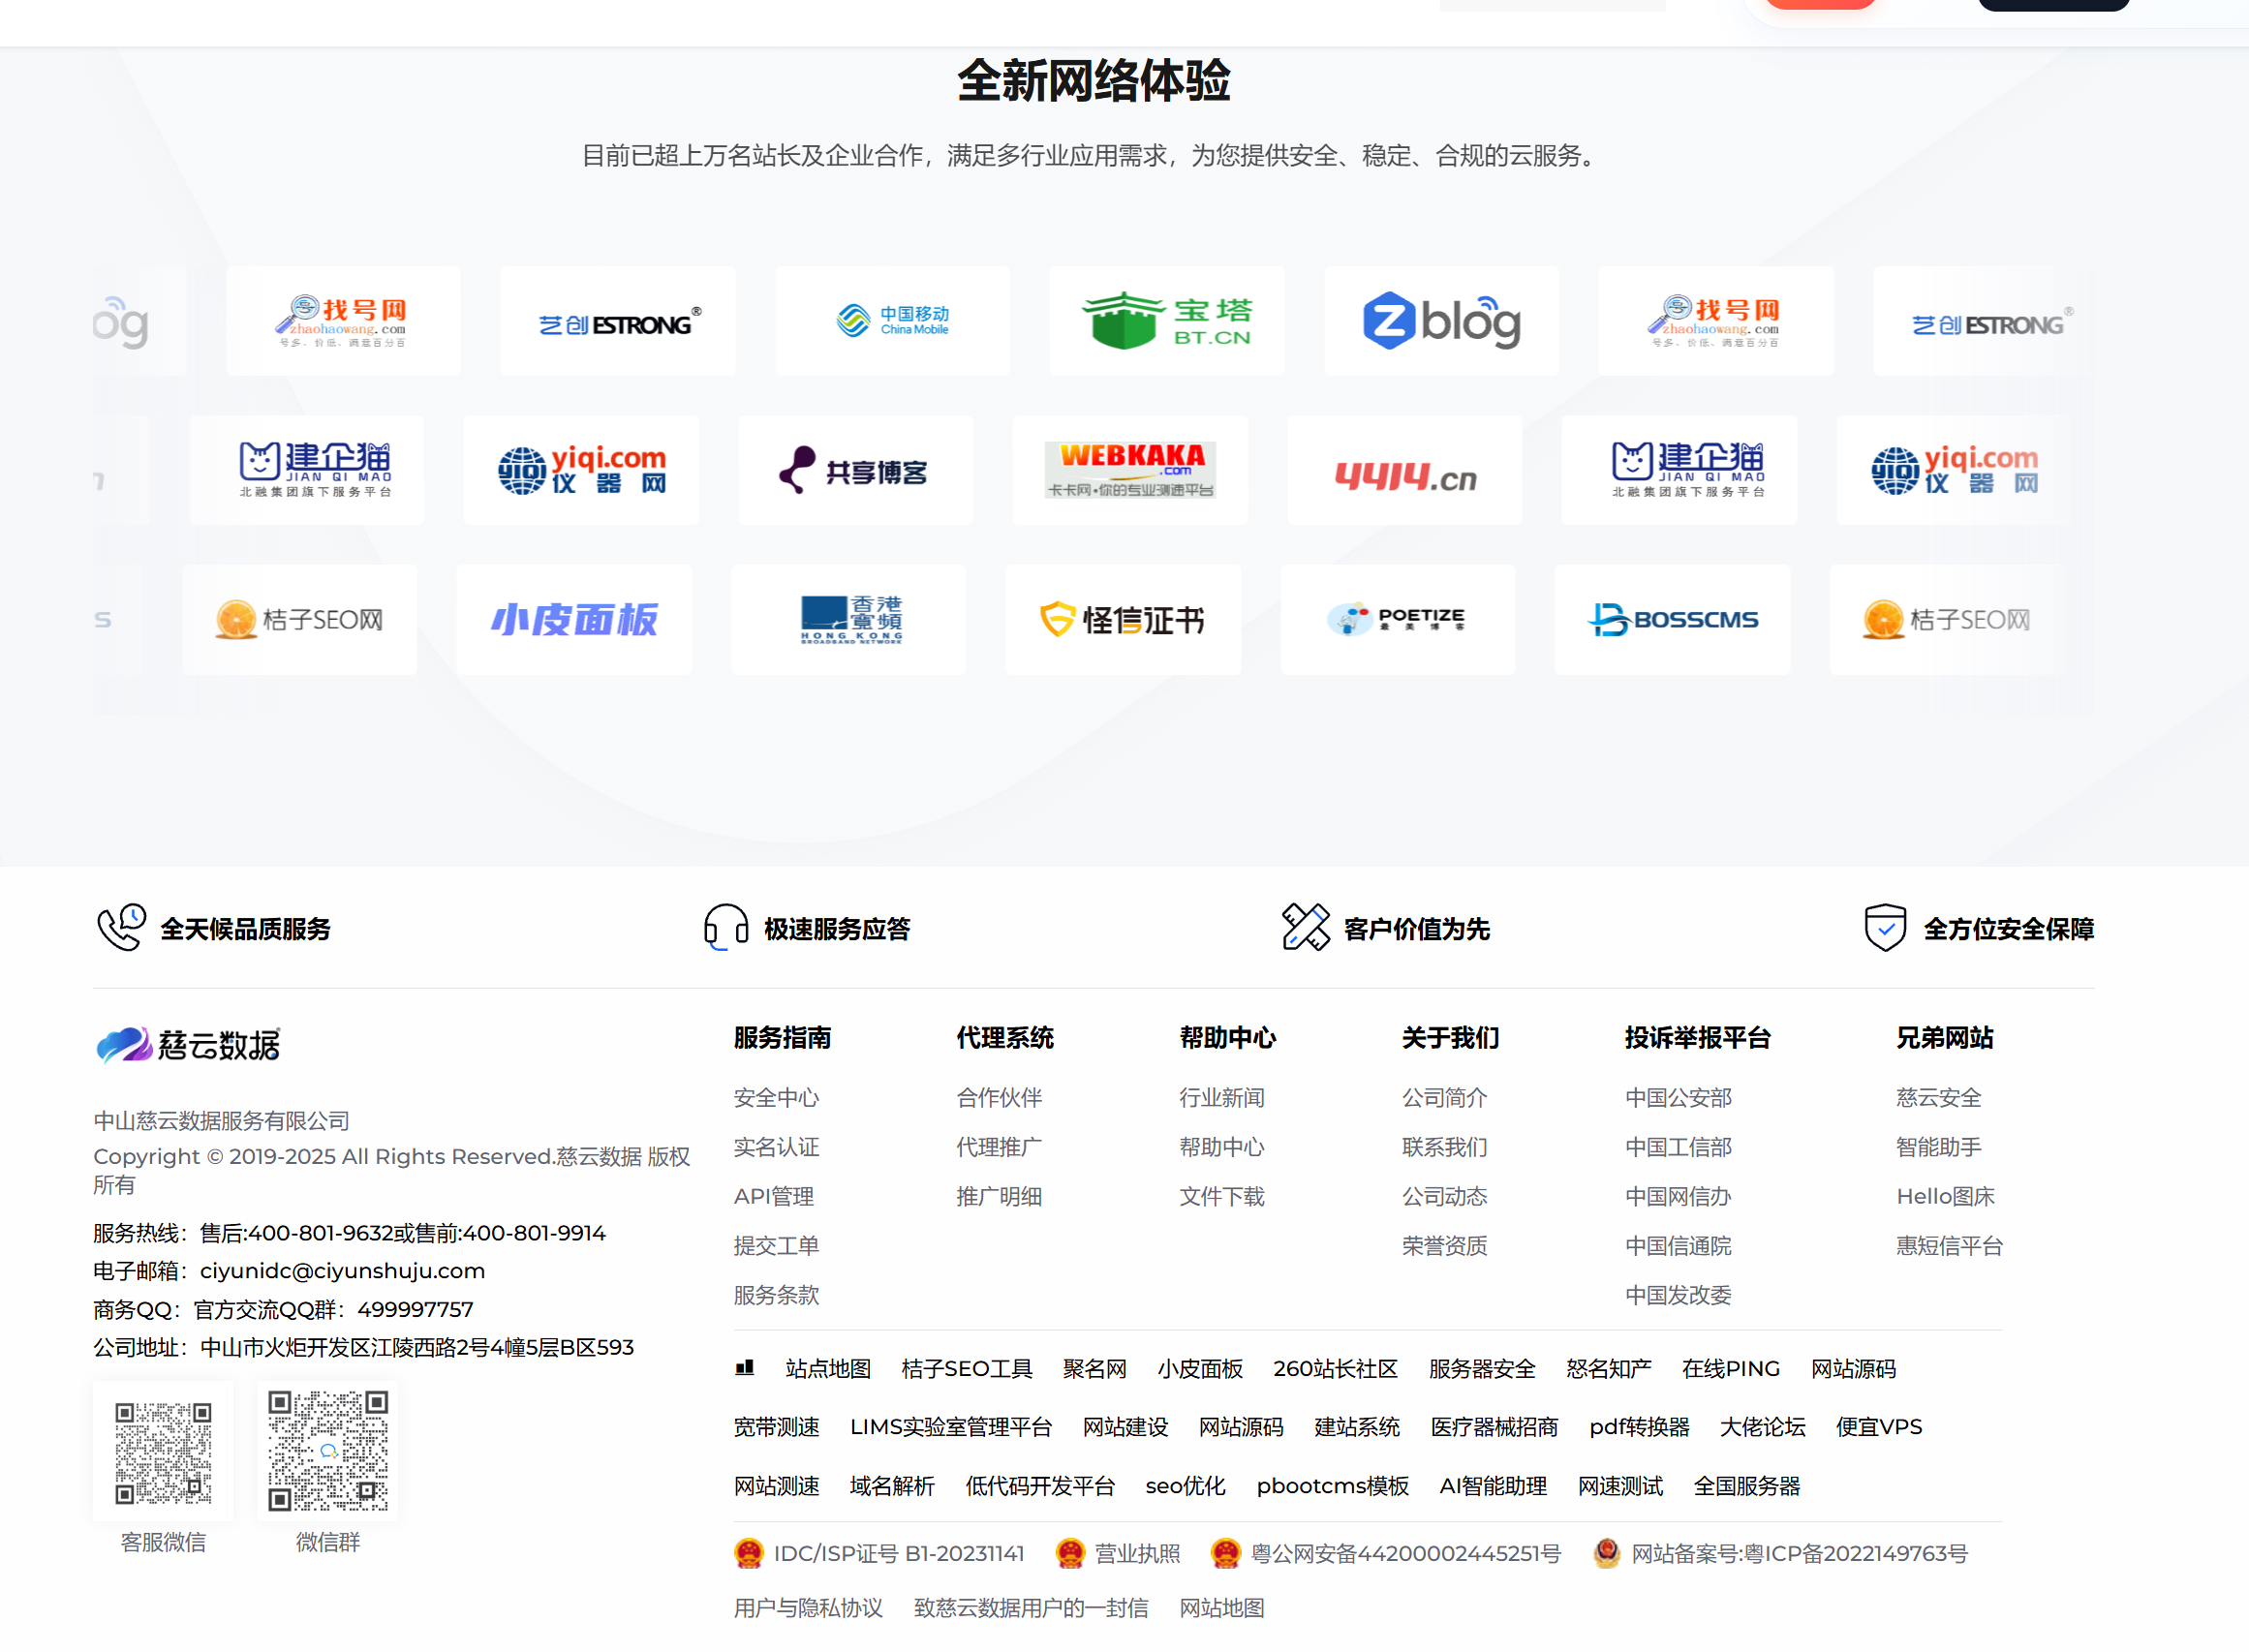Open the 中国发改委 link

click(x=1679, y=1296)
